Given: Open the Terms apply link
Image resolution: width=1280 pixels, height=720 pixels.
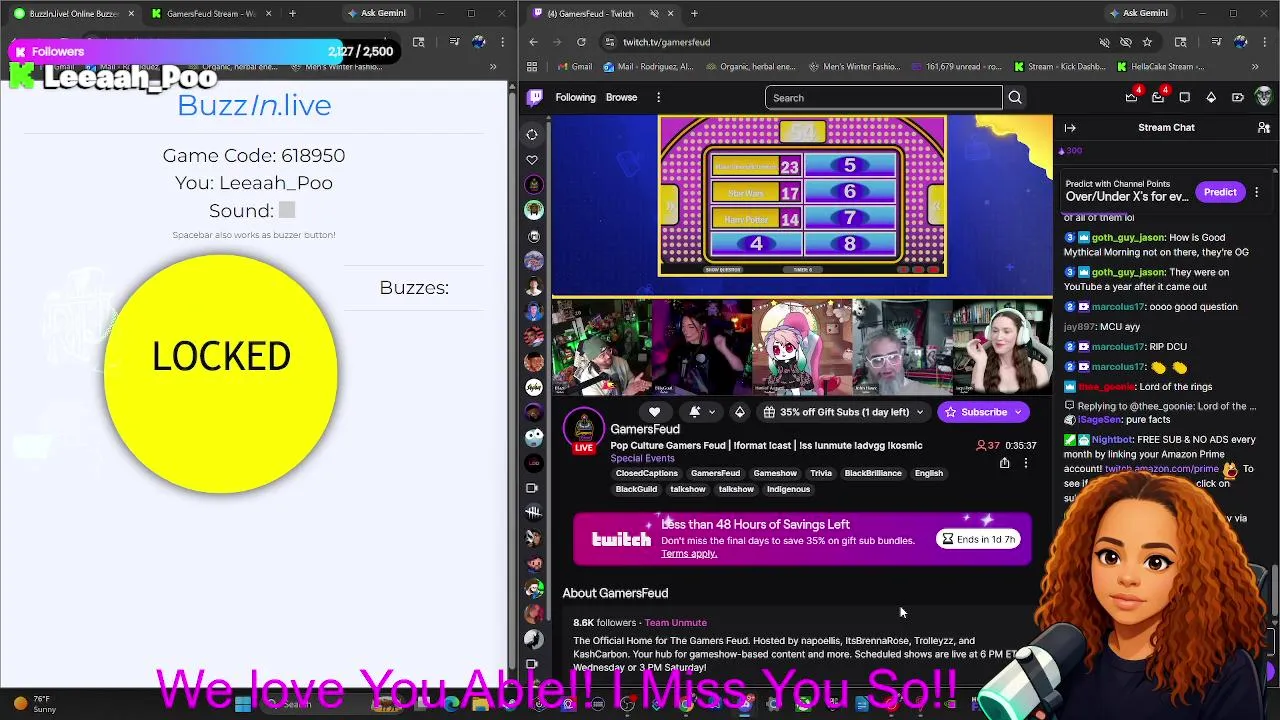Looking at the screenshot, I should 689,554.
